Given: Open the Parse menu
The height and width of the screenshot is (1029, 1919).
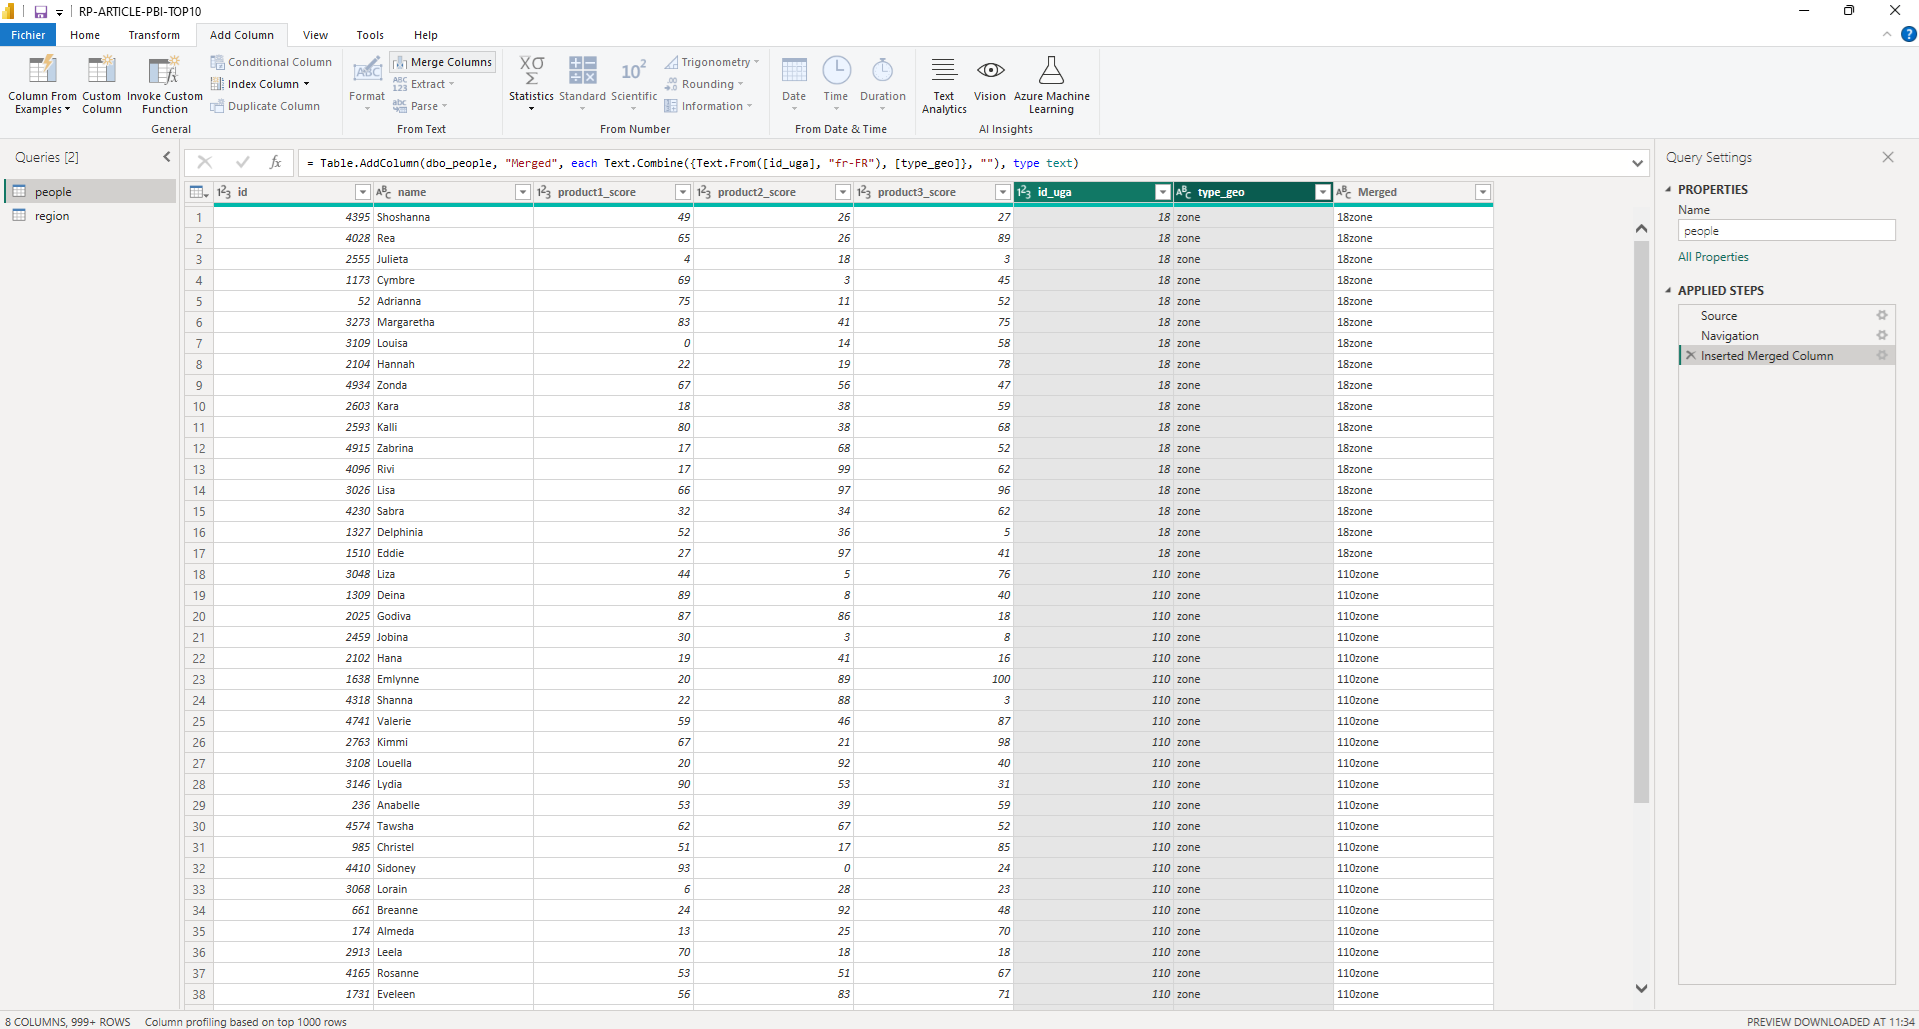Looking at the screenshot, I should pyautogui.click(x=420, y=106).
